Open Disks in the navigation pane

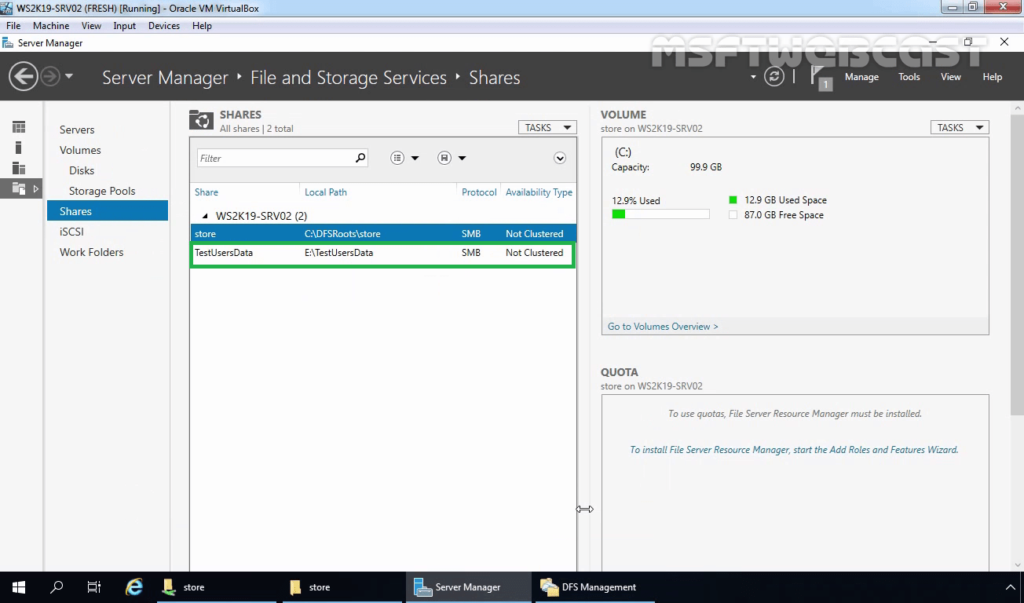[82, 170]
